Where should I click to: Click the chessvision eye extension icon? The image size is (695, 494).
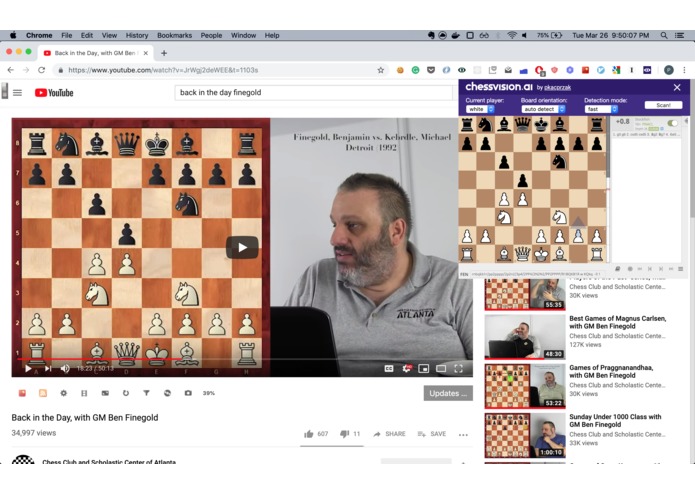[647, 70]
